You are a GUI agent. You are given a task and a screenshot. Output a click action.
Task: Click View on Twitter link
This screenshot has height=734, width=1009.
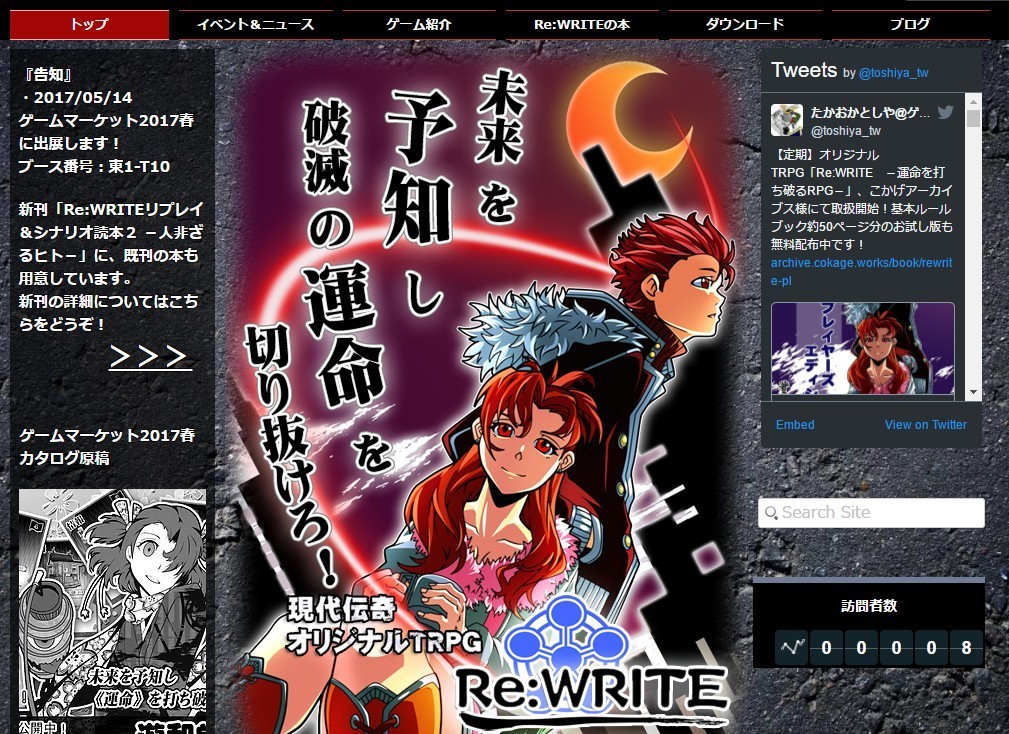coord(925,425)
